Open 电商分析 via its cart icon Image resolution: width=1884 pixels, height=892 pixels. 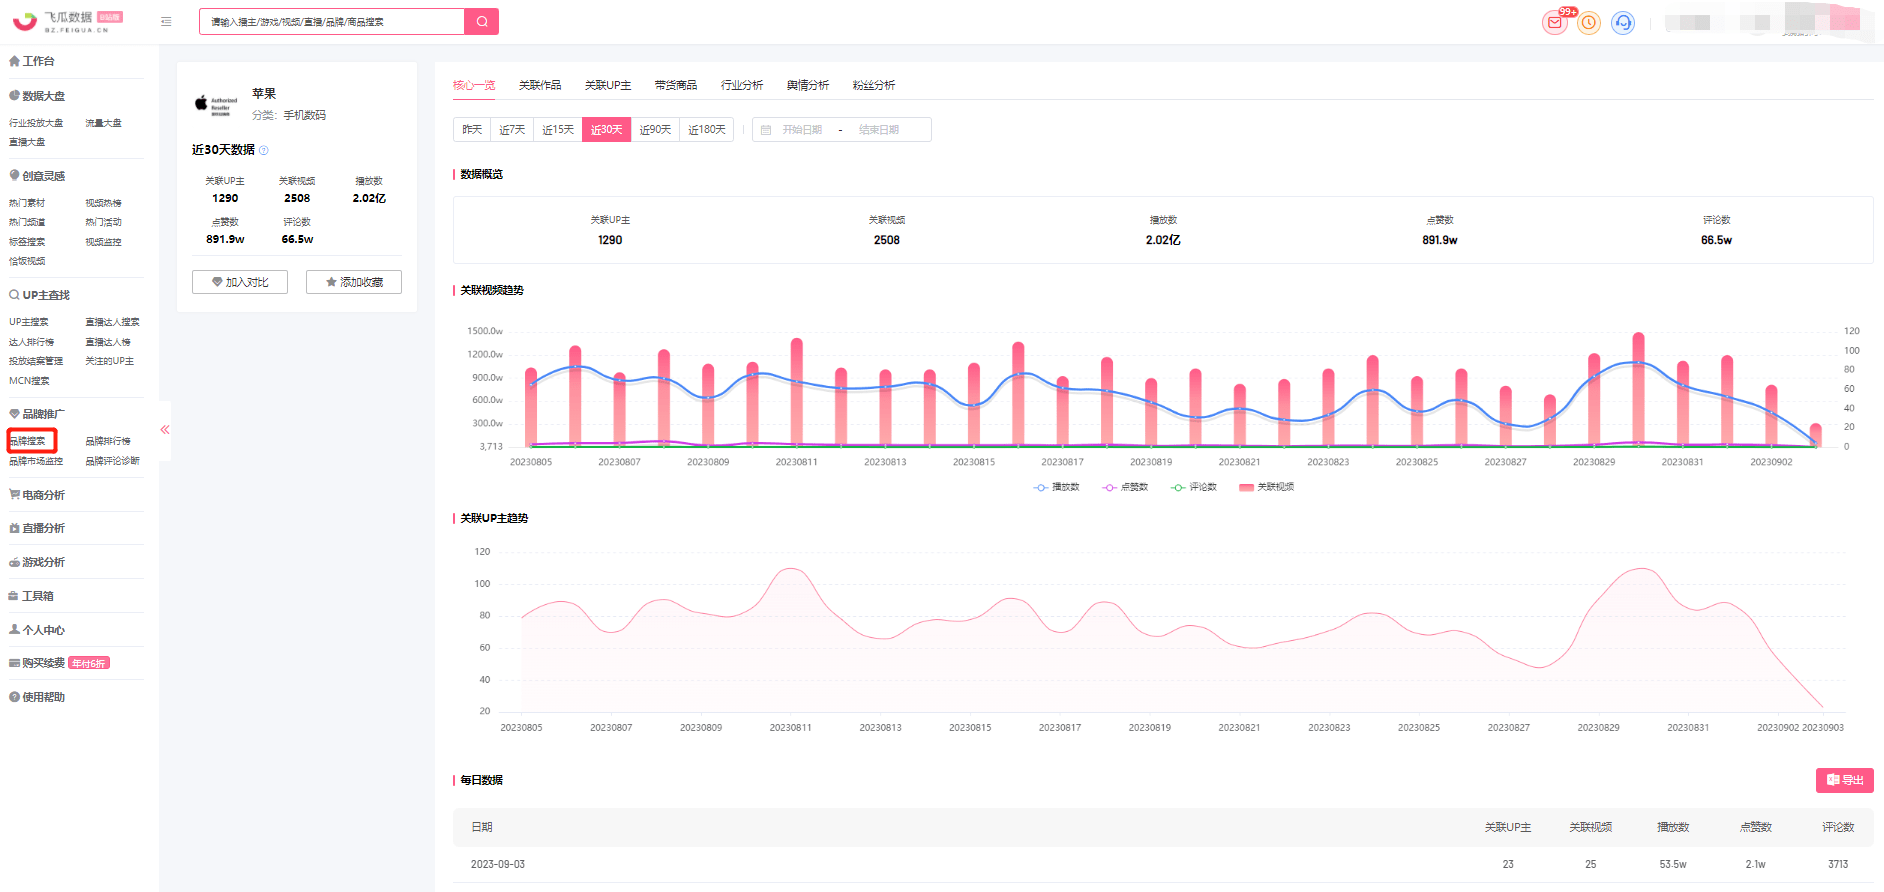tap(14, 495)
